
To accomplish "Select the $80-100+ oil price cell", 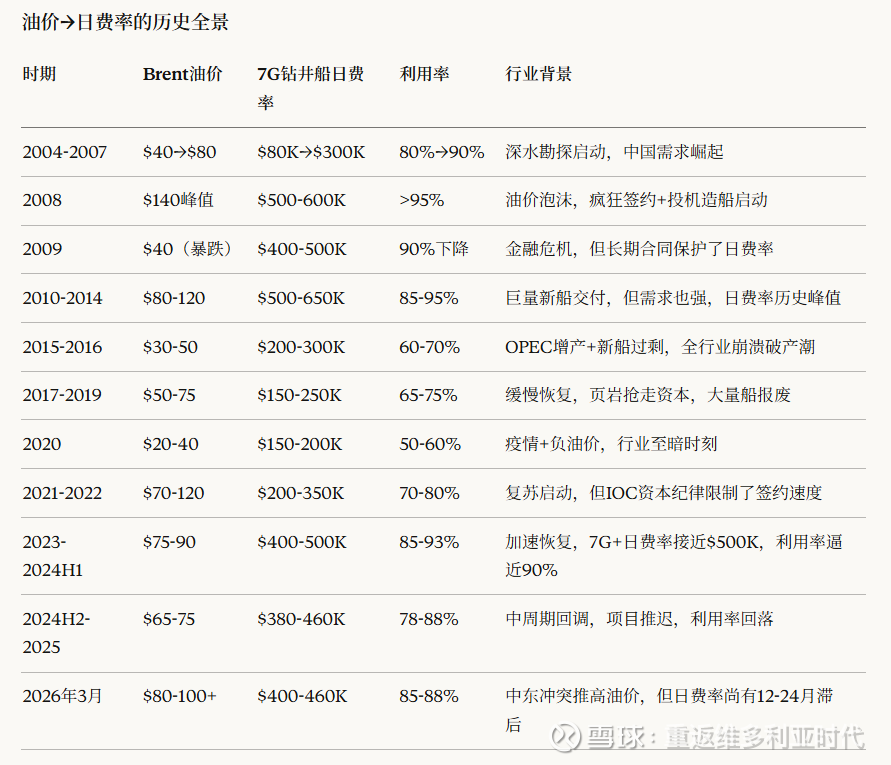I will (x=180, y=696).
